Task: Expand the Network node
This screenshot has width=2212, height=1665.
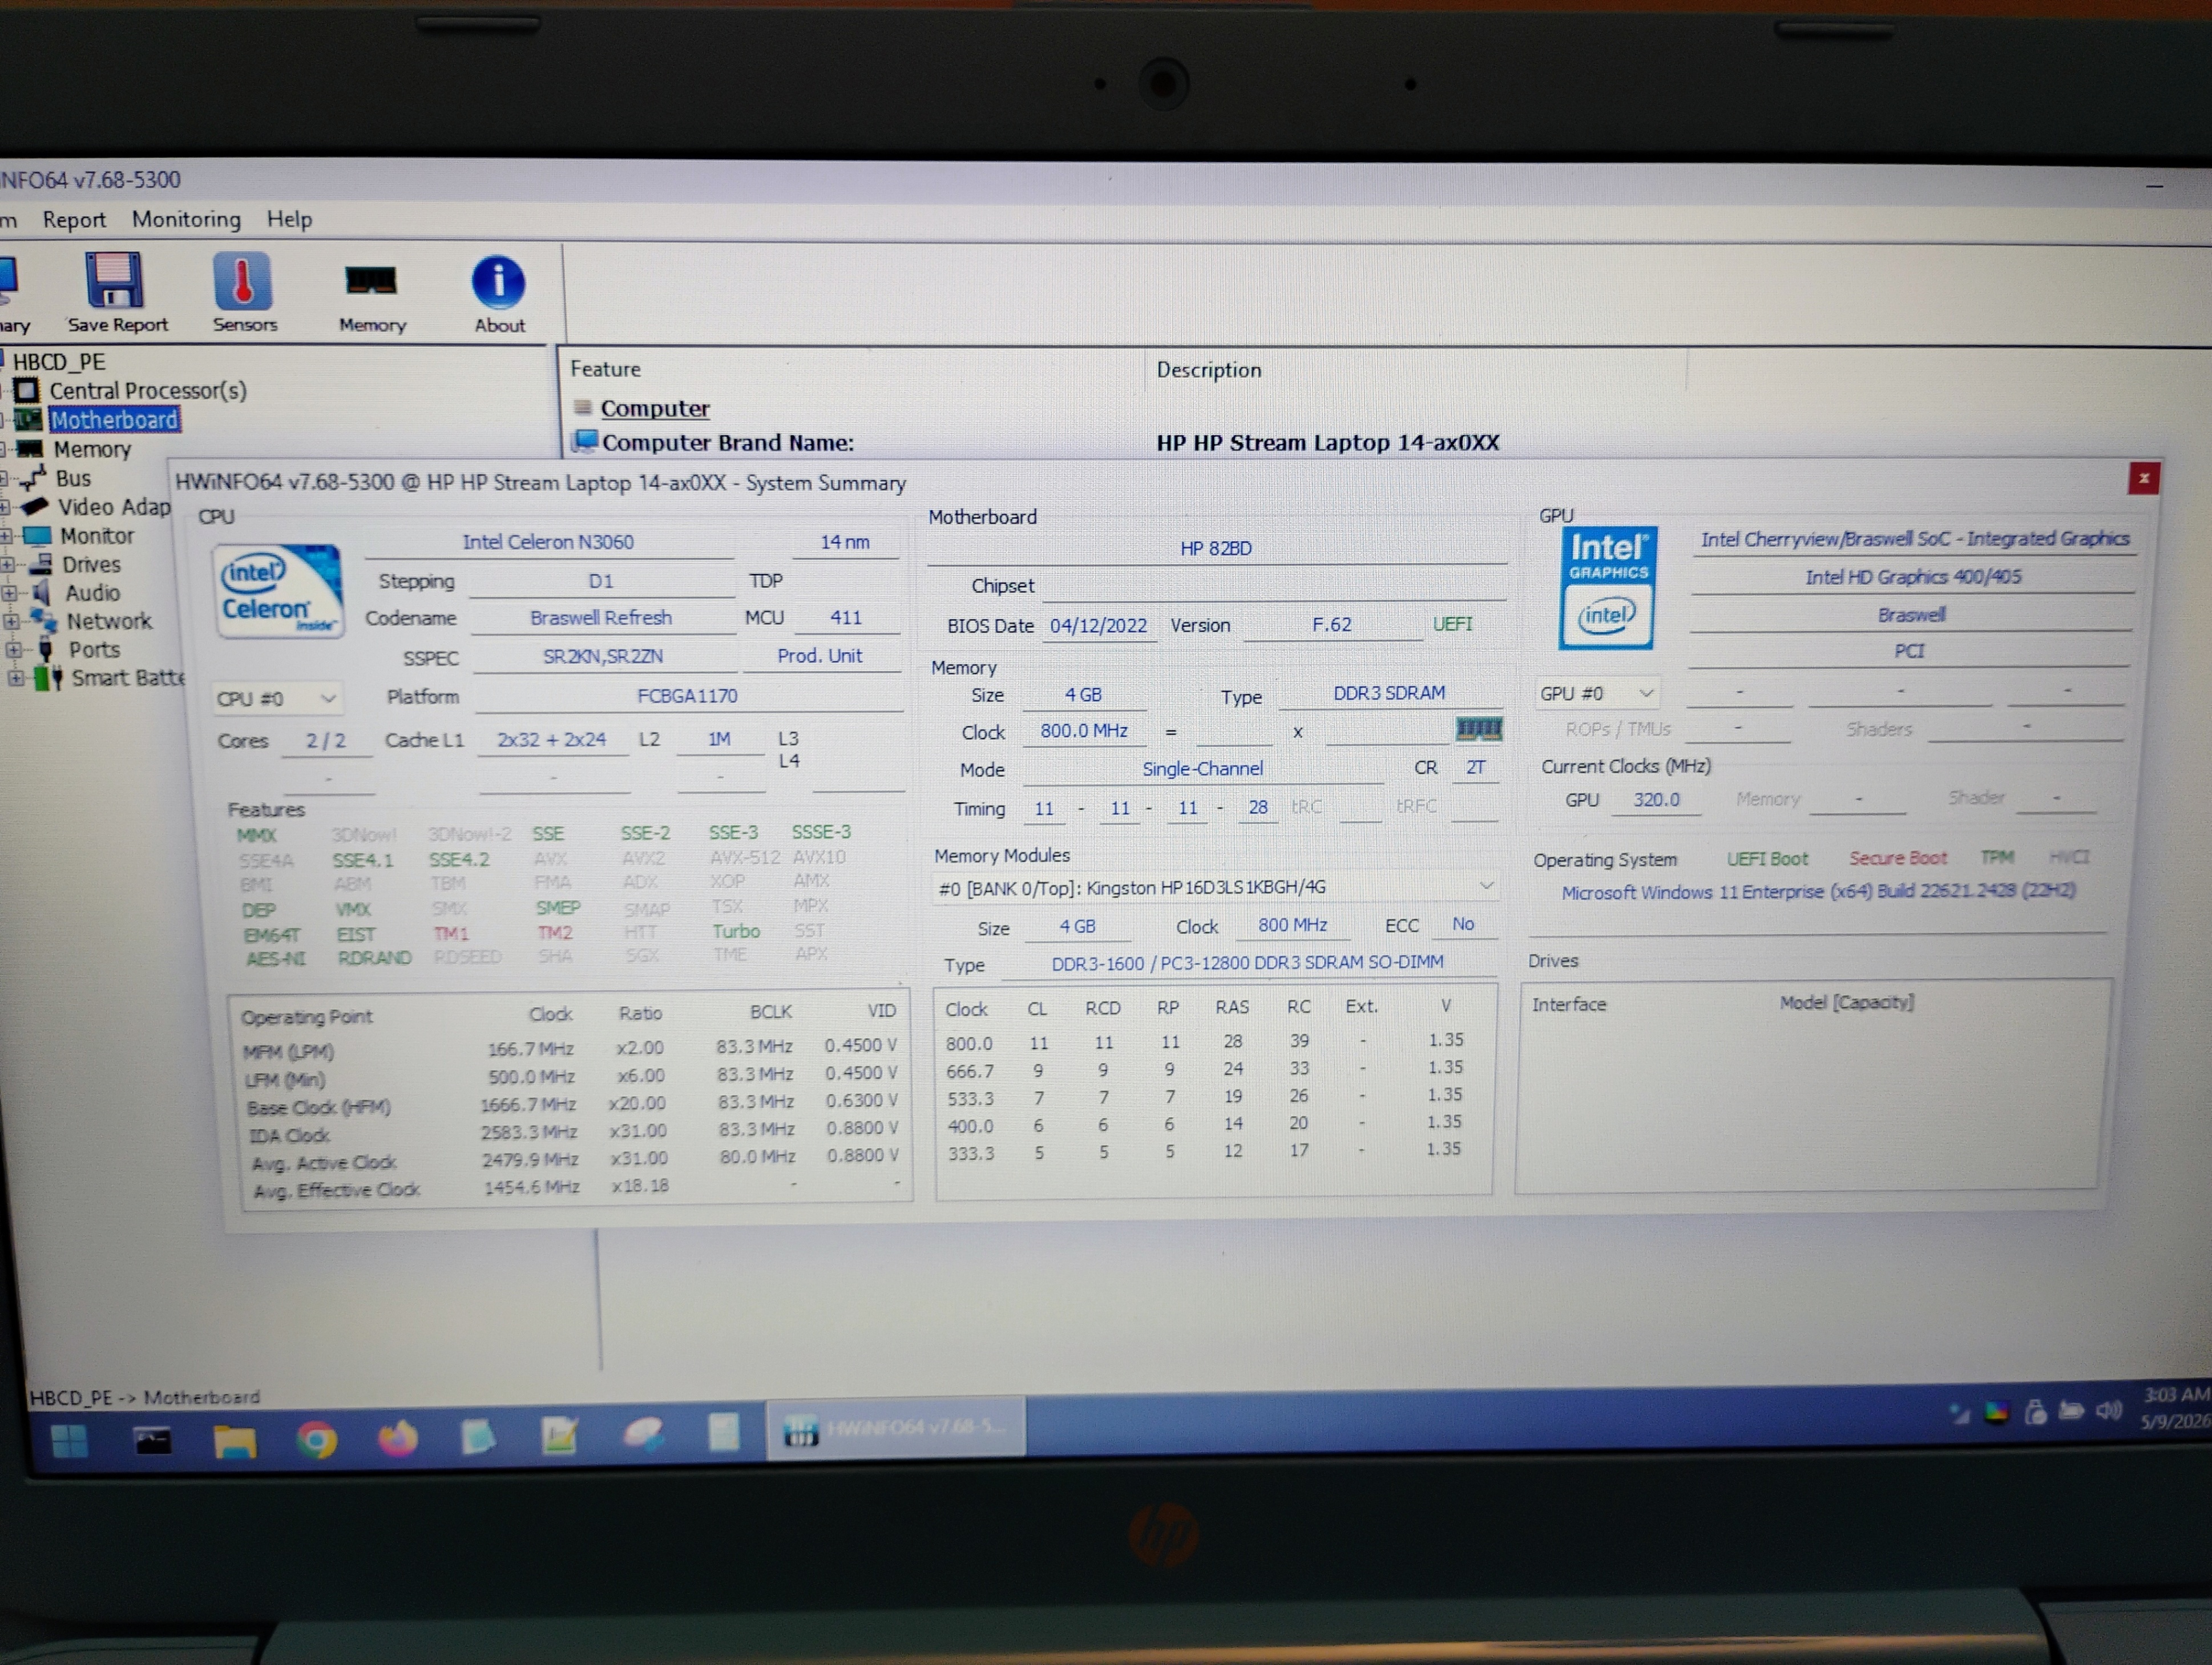Action: 12,621
